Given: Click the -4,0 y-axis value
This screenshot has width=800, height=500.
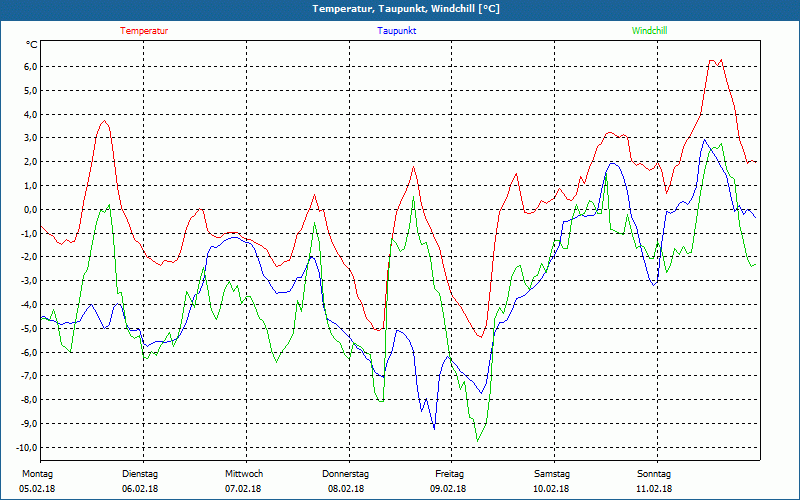Looking at the screenshot, I should point(28,305).
